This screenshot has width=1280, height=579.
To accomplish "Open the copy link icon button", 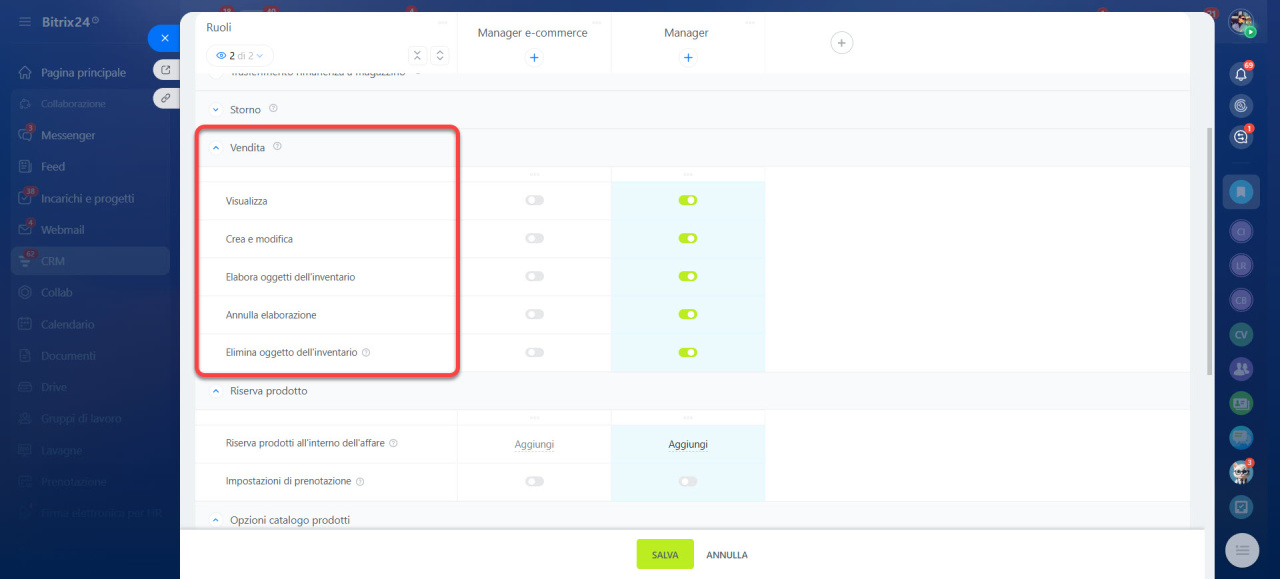I will [x=166, y=98].
